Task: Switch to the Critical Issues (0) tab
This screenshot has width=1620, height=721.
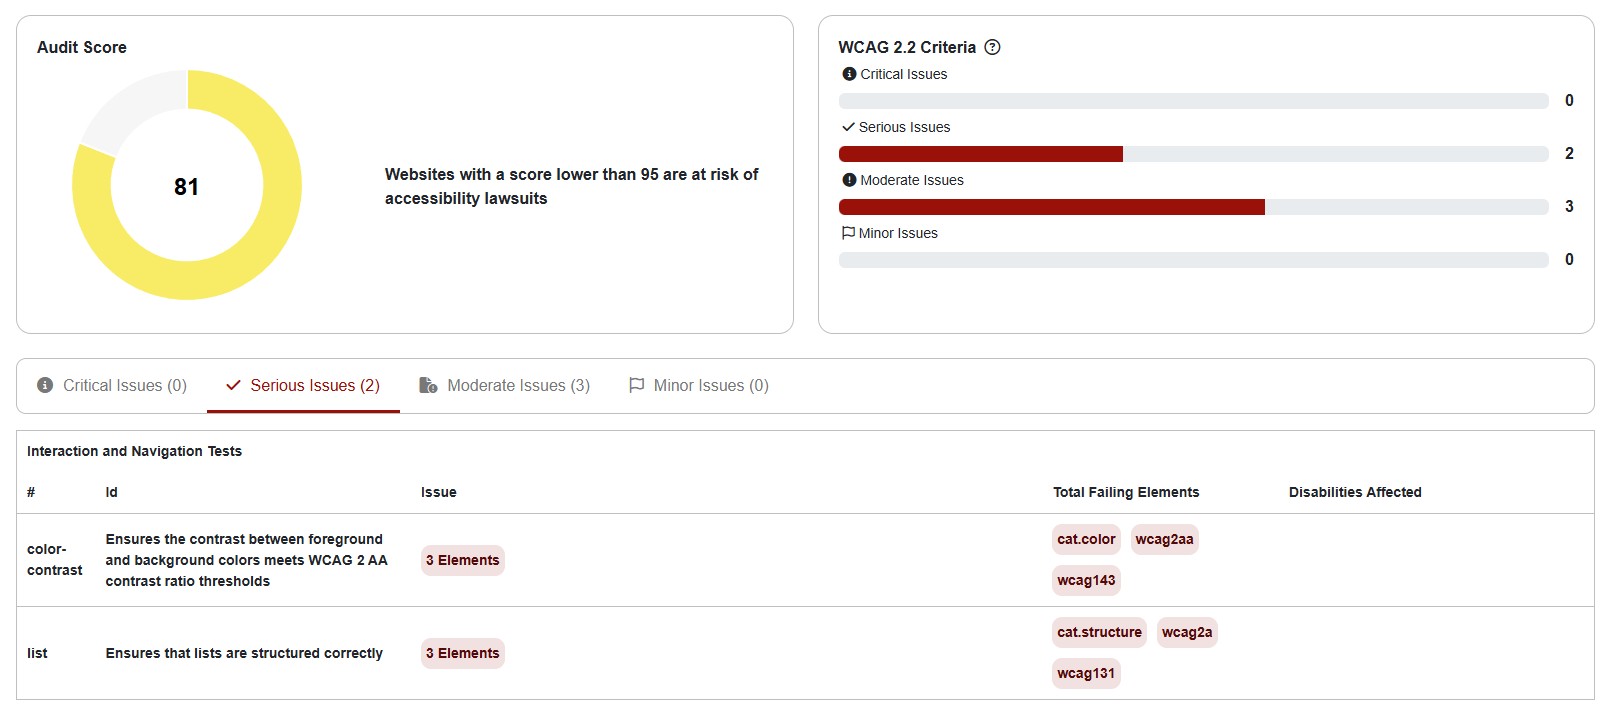Action: coord(112,385)
